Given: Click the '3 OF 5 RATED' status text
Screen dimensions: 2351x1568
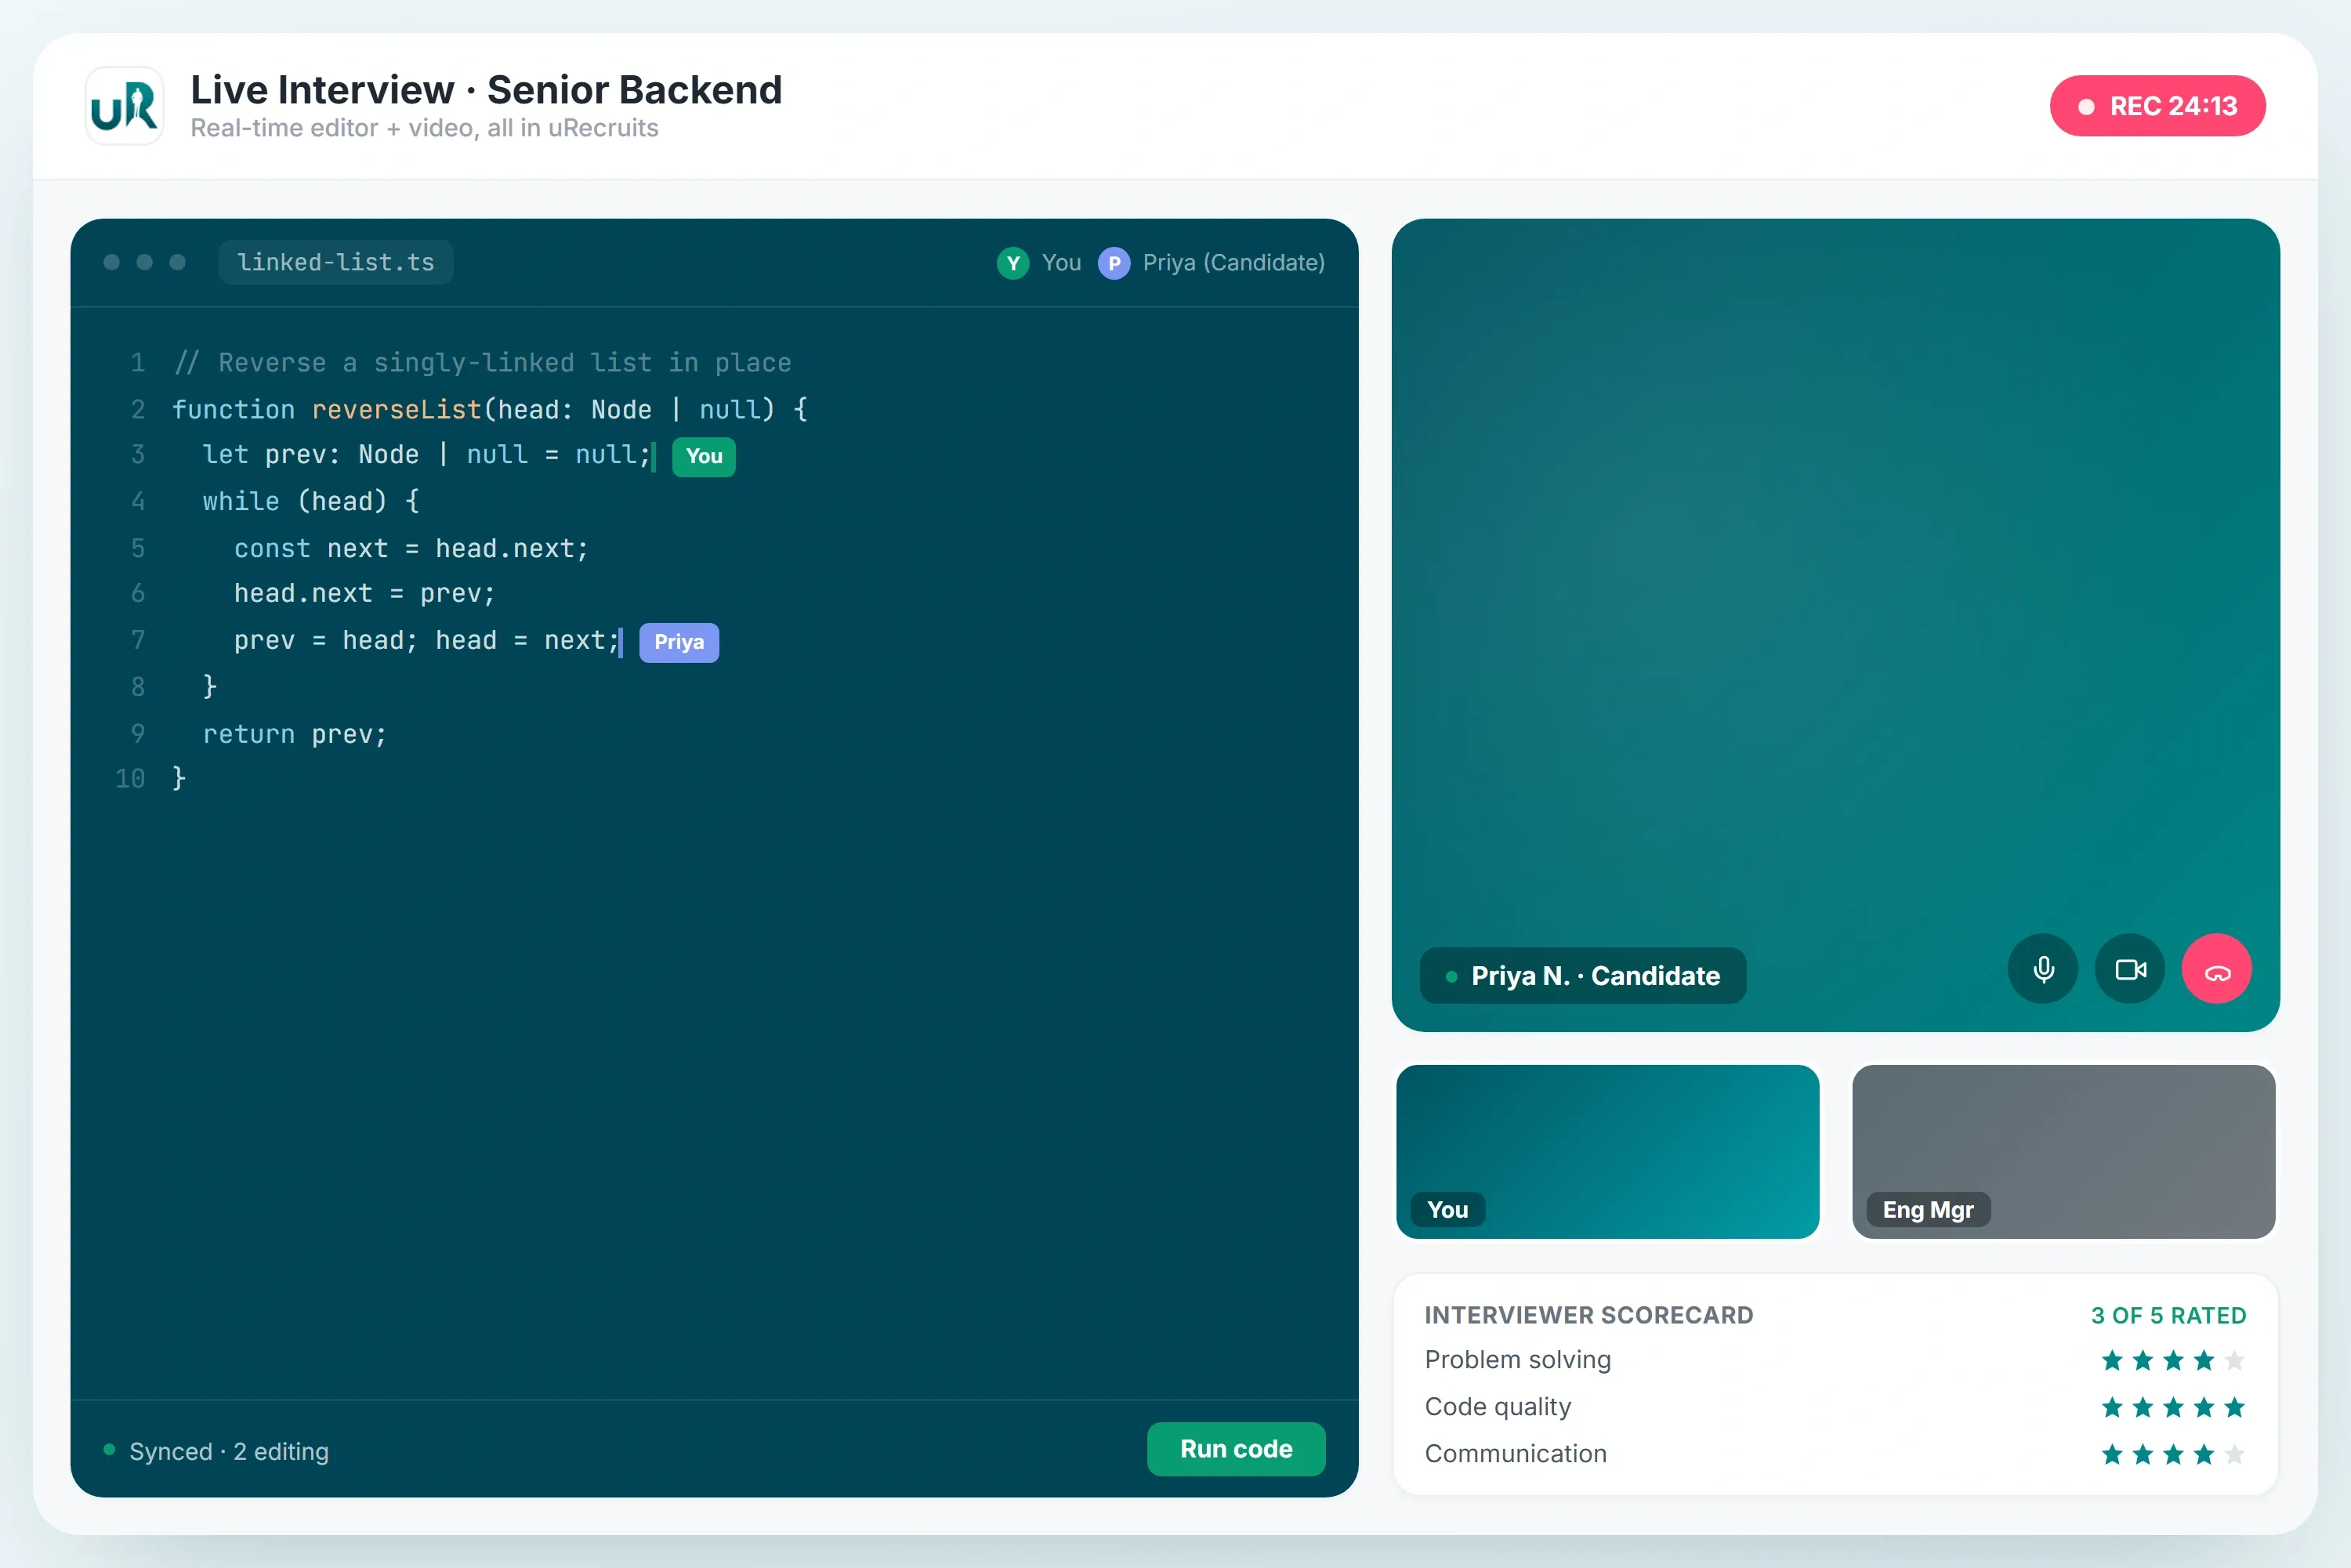Looking at the screenshot, I should click(x=2168, y=1316).
